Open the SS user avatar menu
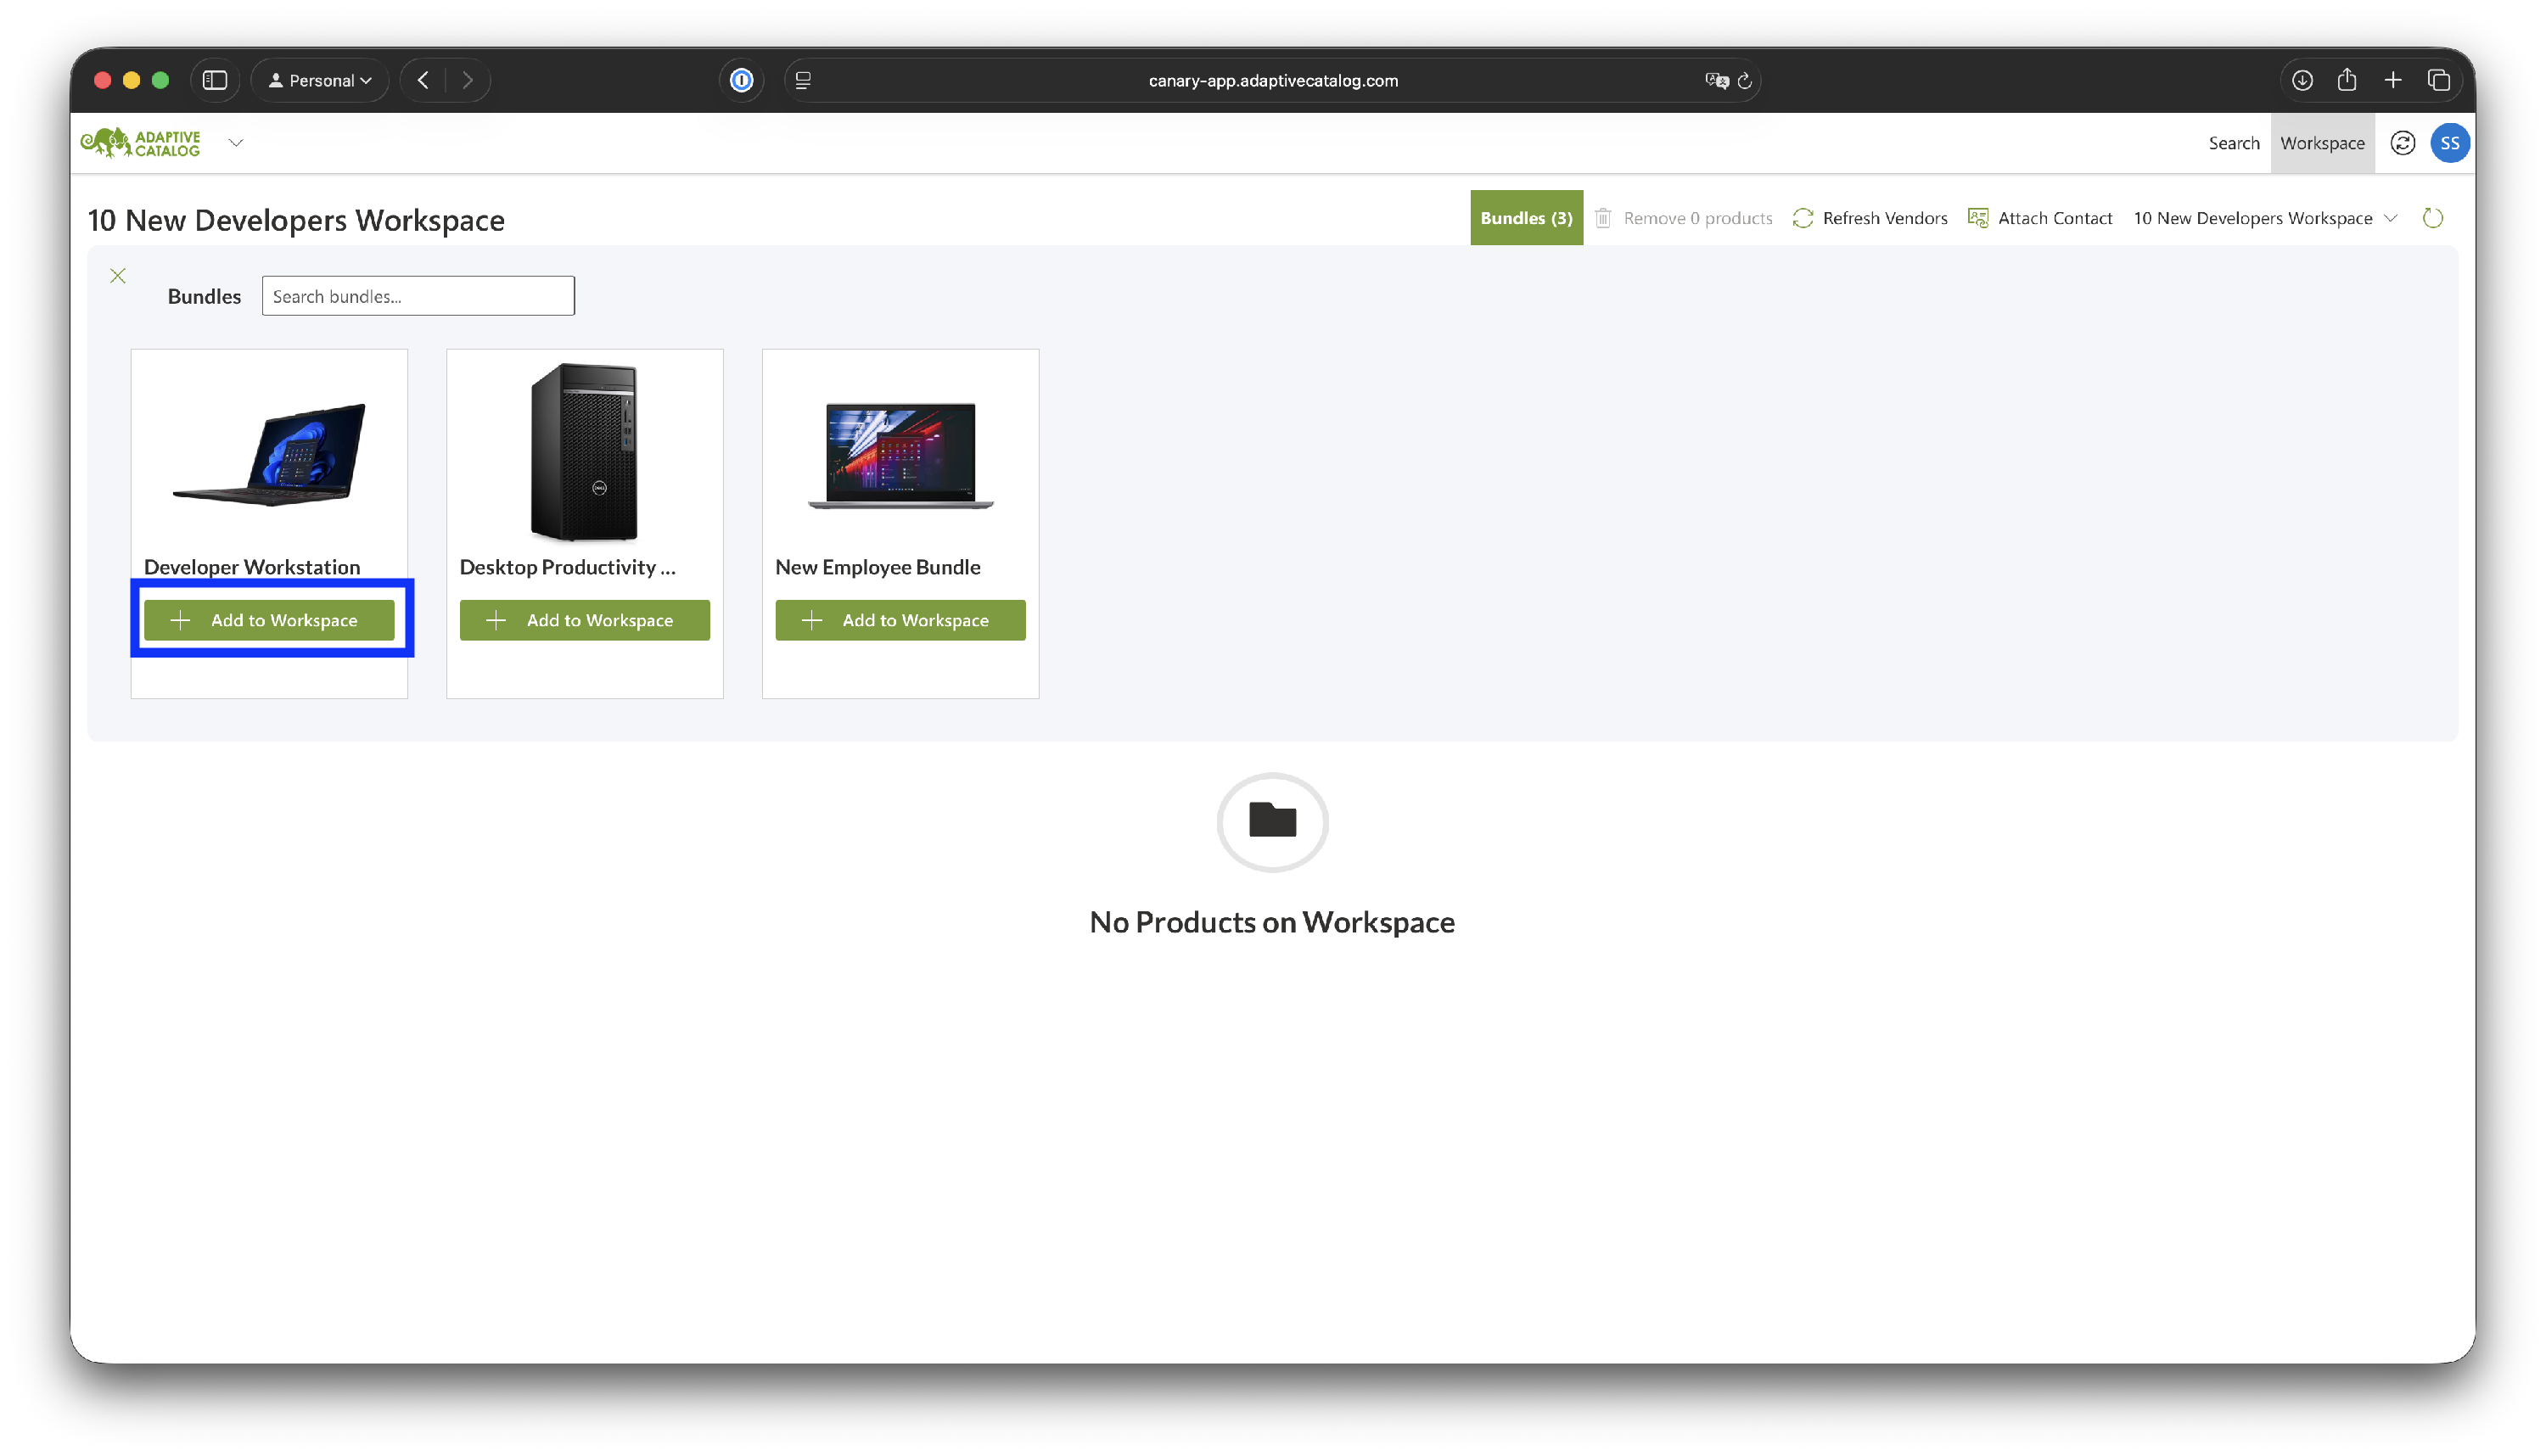Image resolution: width=2546 pixels, height=1456 pixels. point(2449,143)
